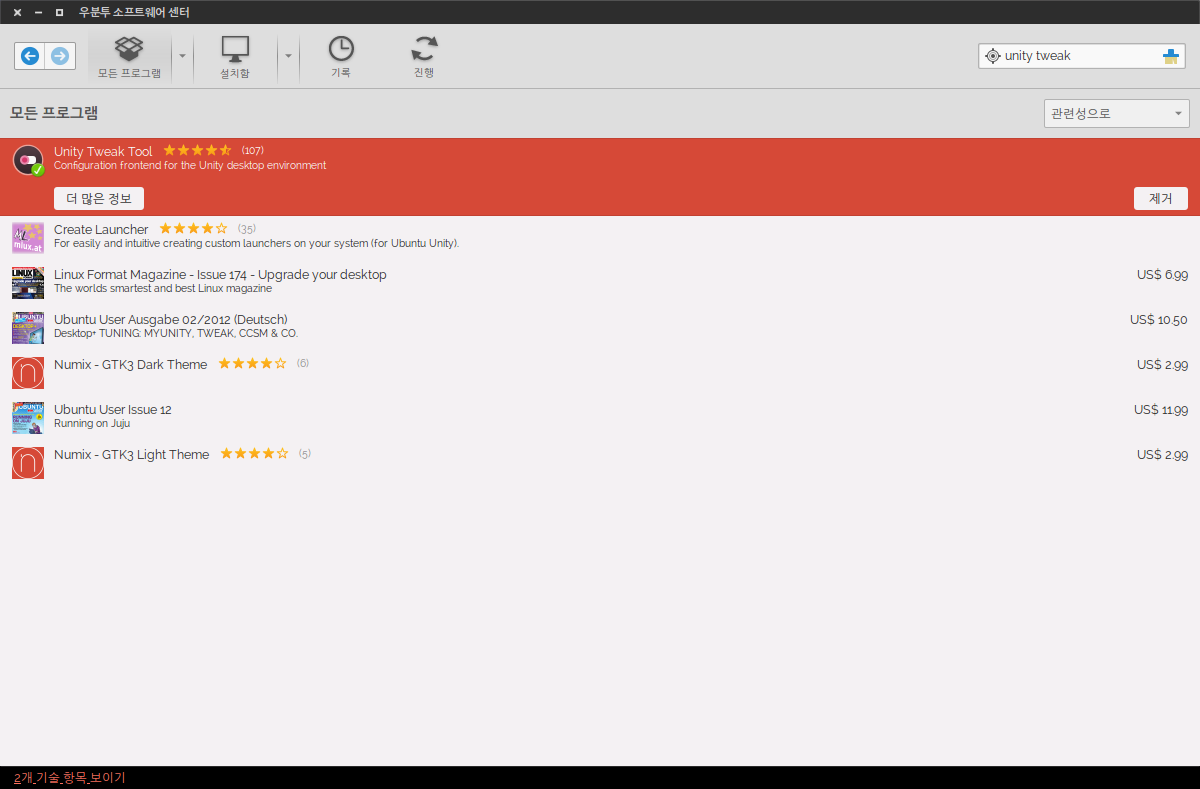1200x789 pixels.
Task: Click the Create Launcher app icon
Action: tap(28, 238)
